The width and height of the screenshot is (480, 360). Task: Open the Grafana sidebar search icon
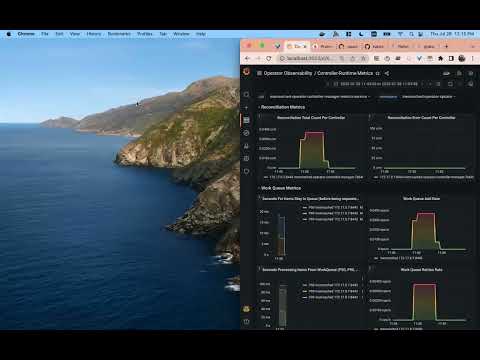tap(247, 95)
